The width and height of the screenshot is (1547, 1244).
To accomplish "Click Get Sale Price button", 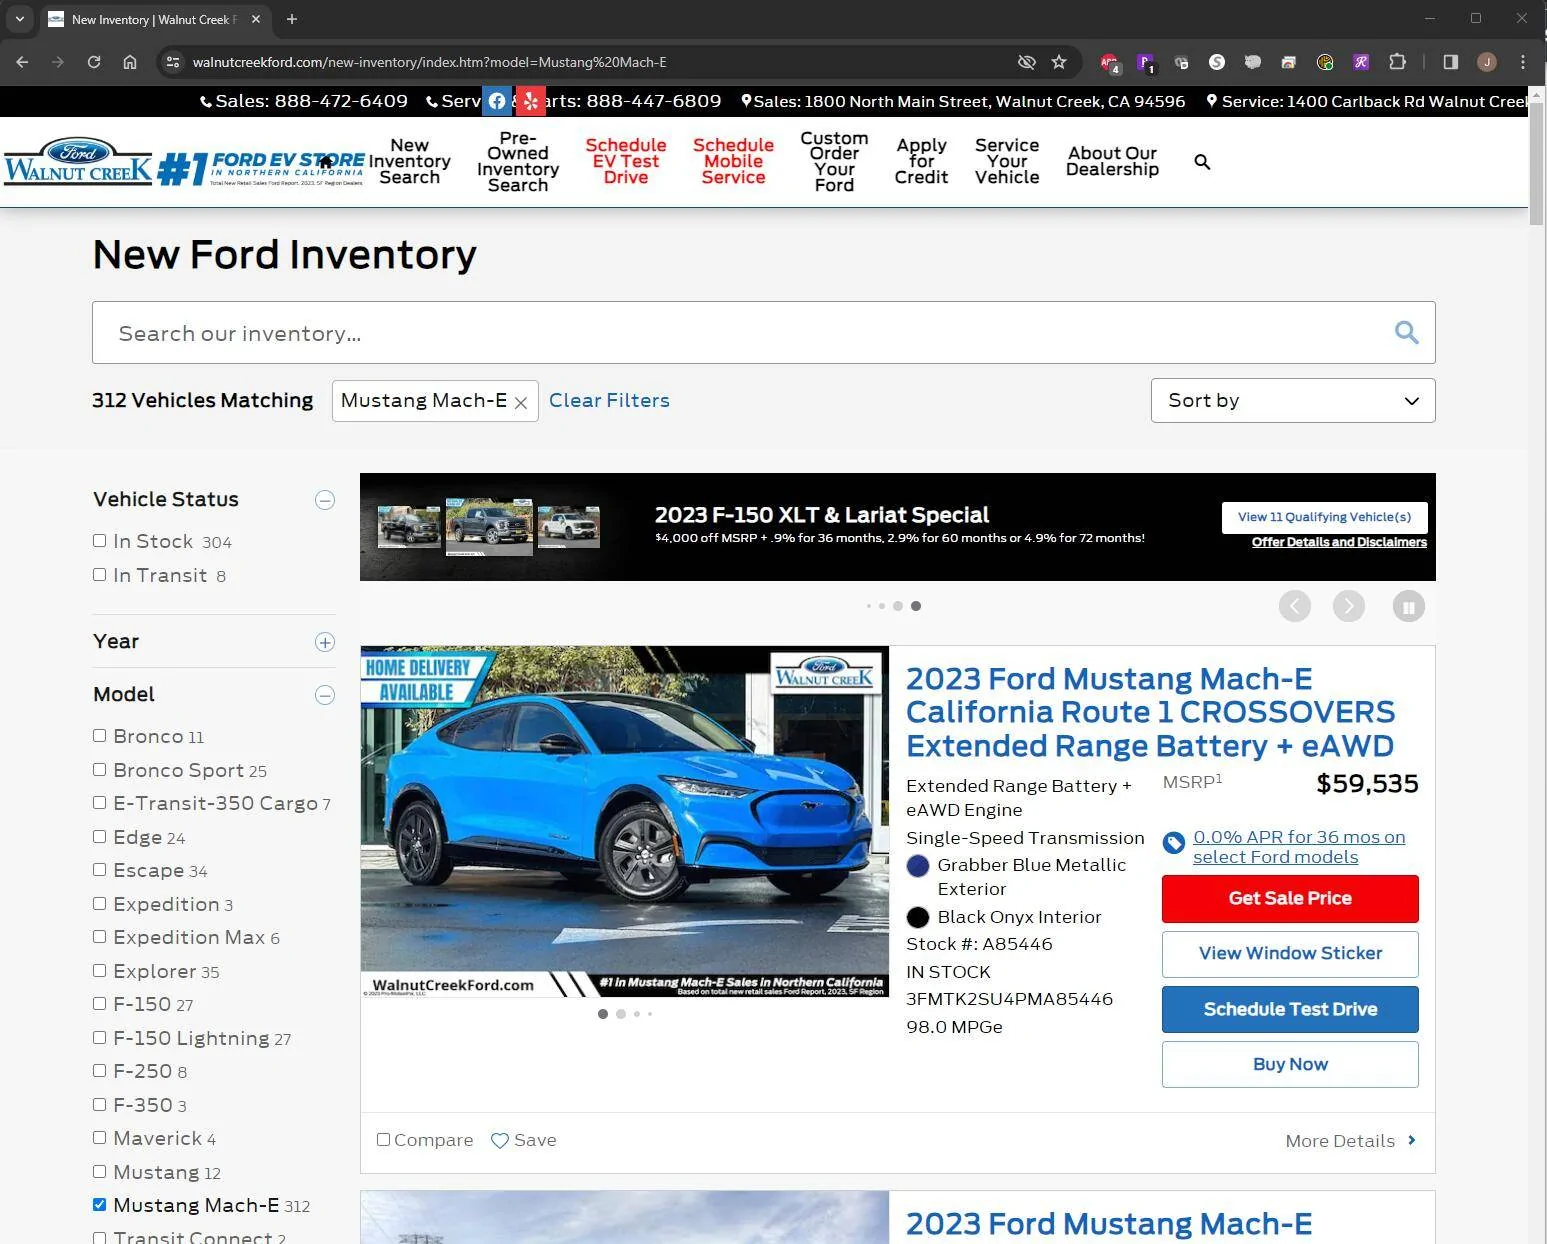I will (x=1290, y=899).
